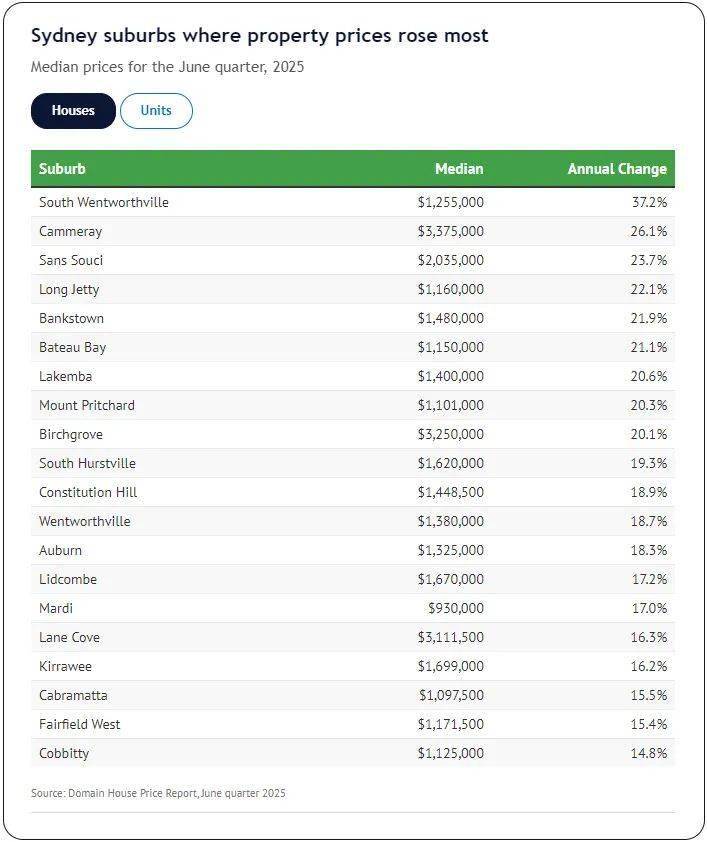Select the South Wentworthville row

tap(104, 202)
